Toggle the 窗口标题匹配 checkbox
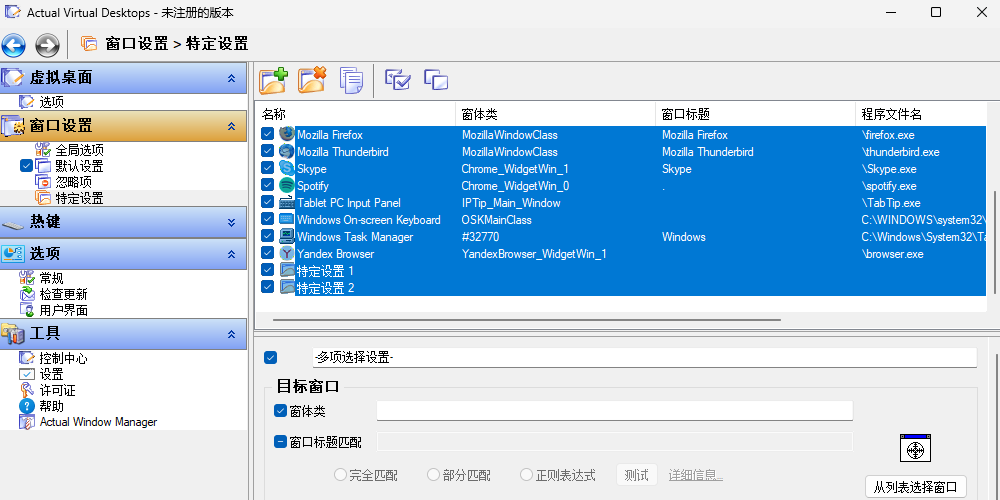Viewport: 1000px width, 500px height. pos(280,441)
